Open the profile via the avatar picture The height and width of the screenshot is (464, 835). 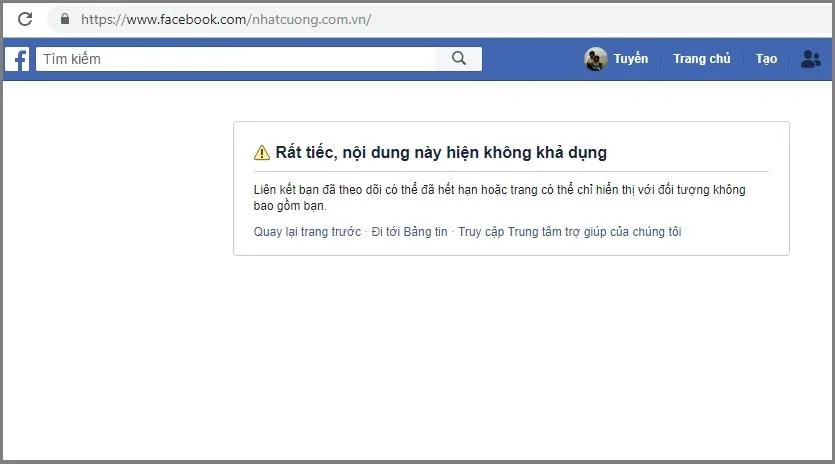[x=596, y=59]
